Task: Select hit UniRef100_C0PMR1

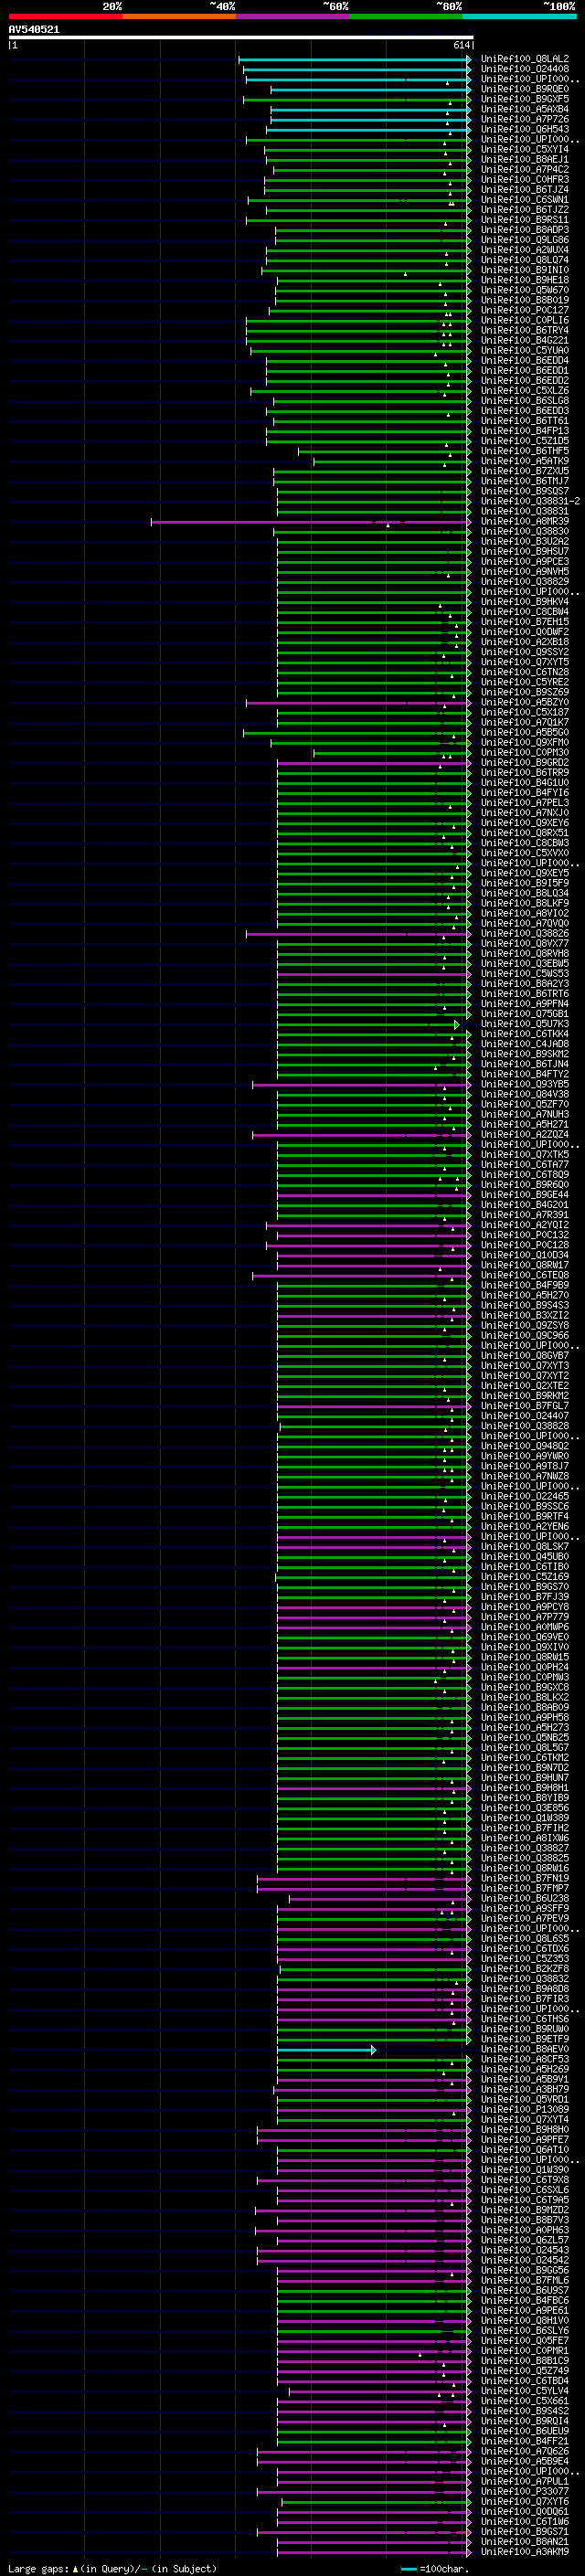Action: point(524,2350)
